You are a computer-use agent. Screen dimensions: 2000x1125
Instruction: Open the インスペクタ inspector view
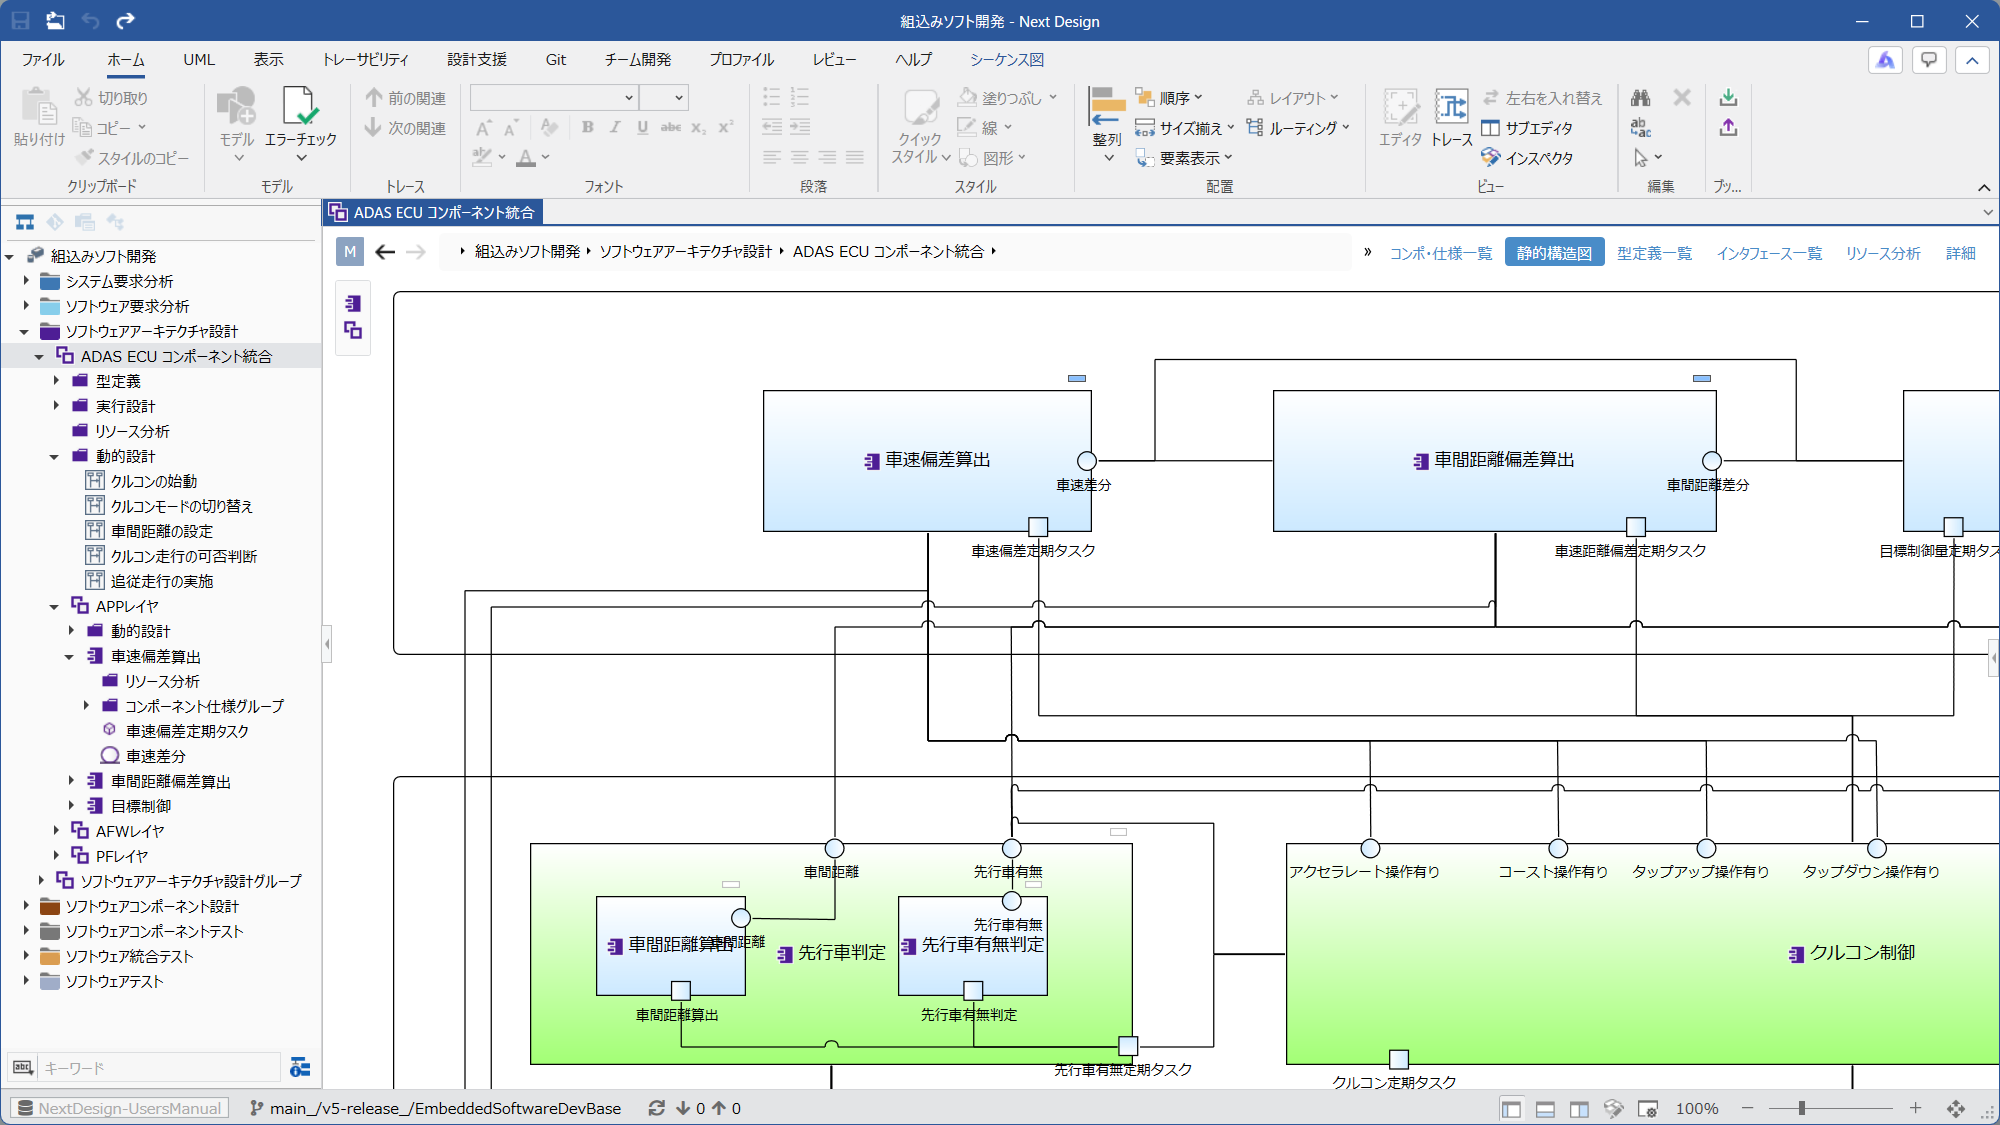(x=1527, y=158)
